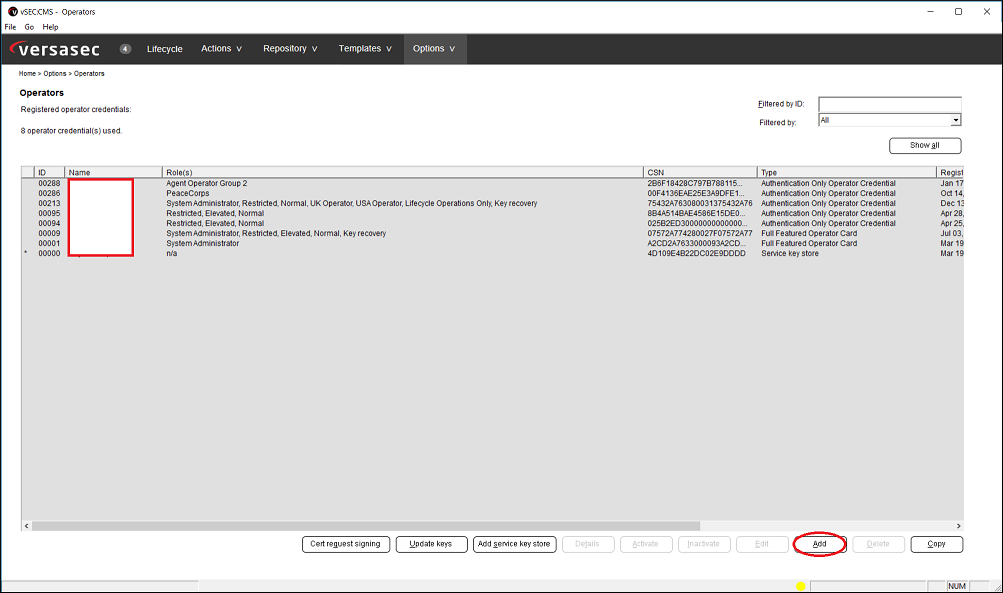Select operator row with ID 00288

tap(493, 184)
